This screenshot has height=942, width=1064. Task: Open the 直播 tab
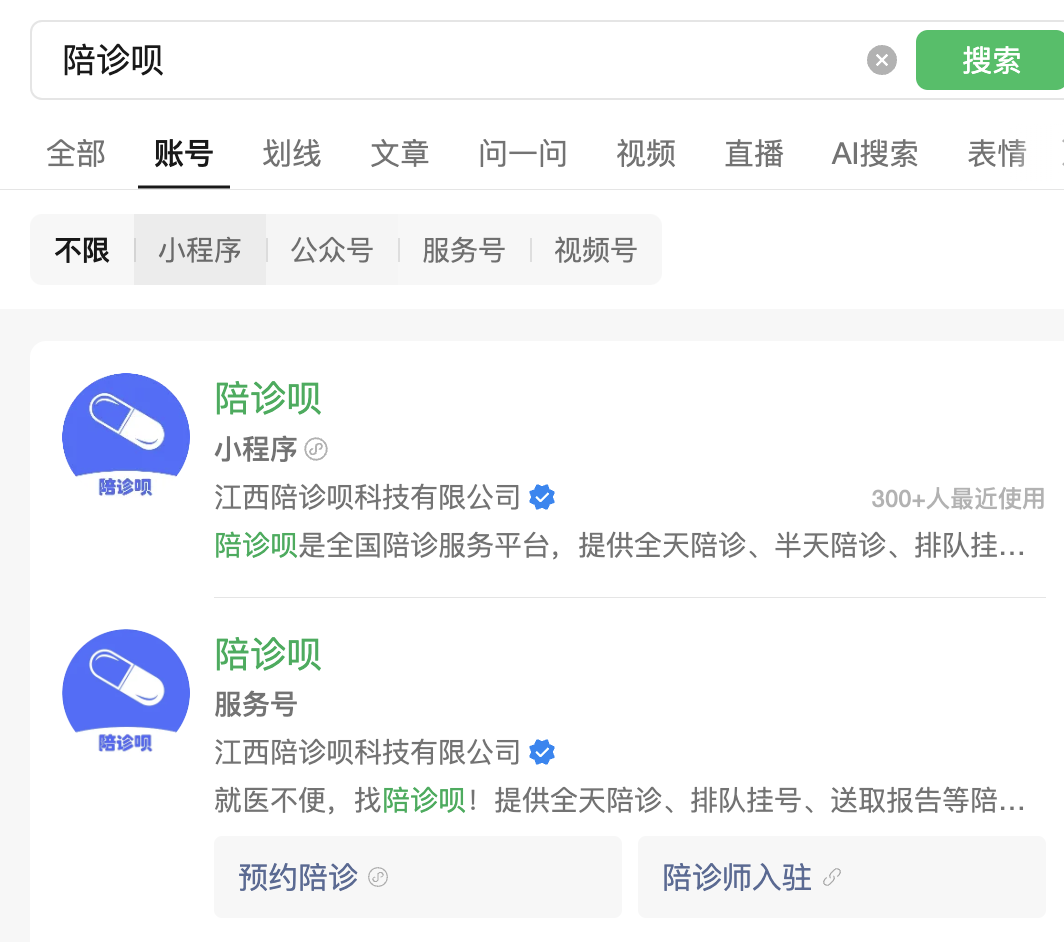(754, 153)
